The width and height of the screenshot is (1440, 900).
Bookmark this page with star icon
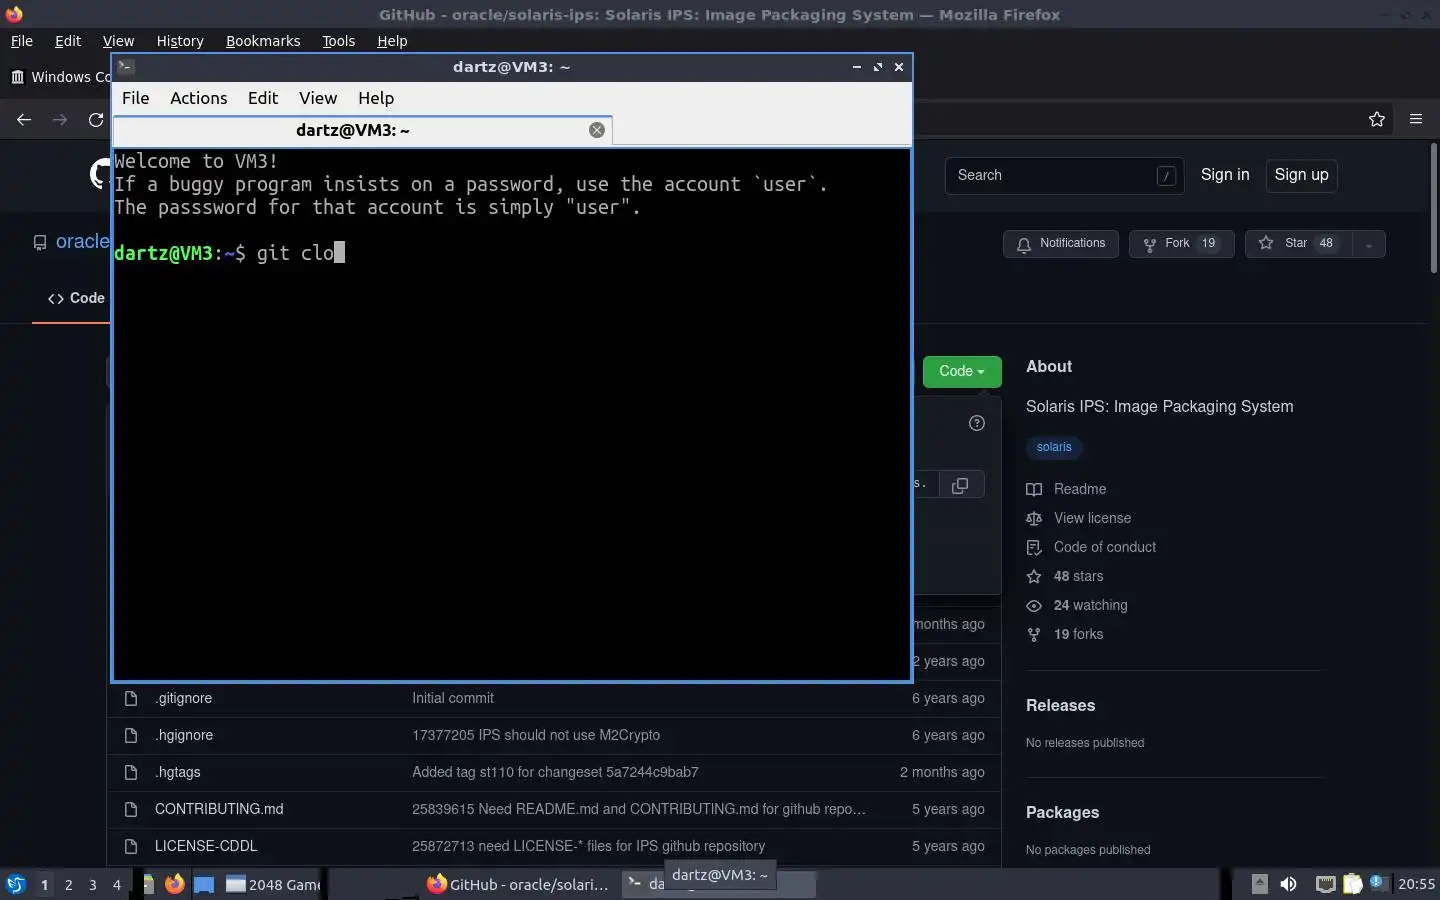[1377, 119]
